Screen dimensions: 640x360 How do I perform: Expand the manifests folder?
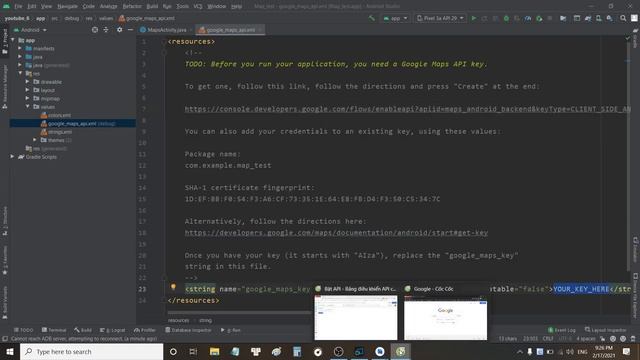pyautogui.click(x=20, y=49)
